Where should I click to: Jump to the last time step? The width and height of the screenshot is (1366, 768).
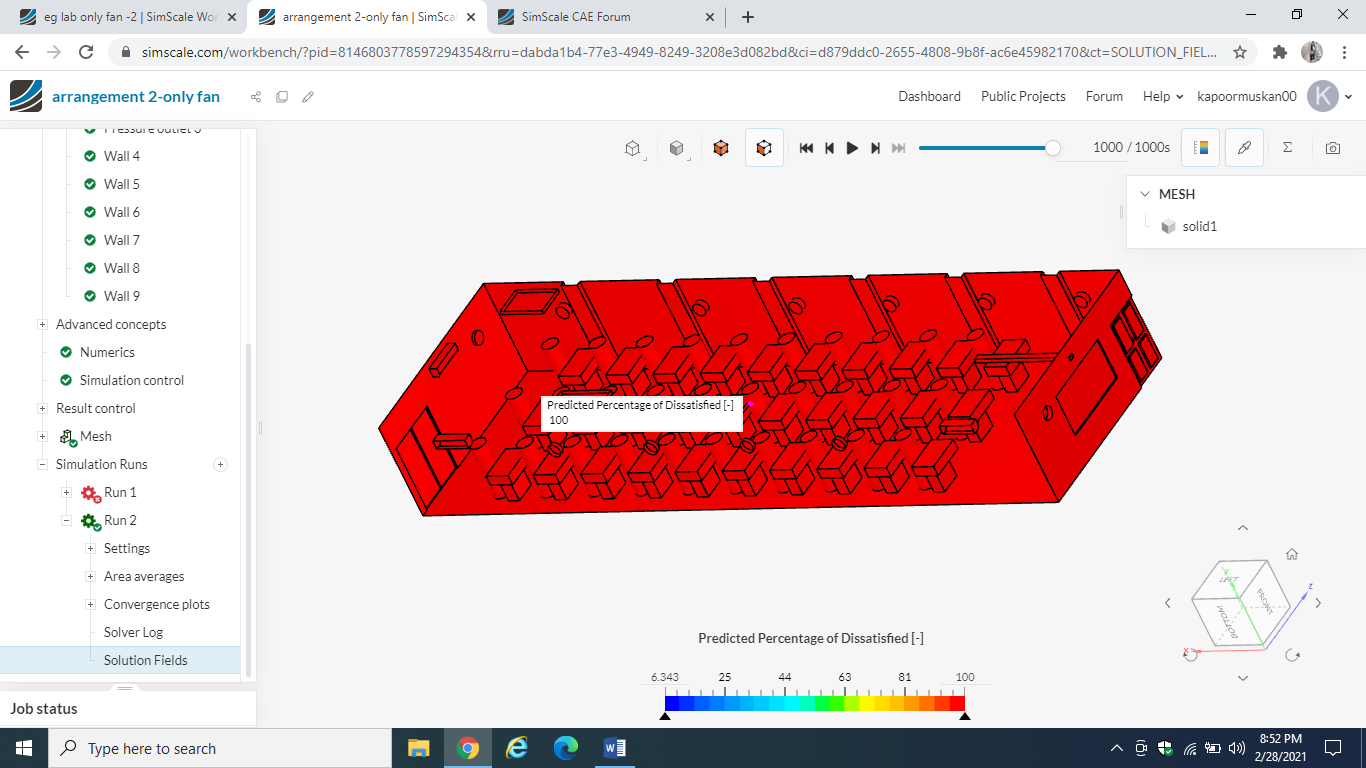click(x=898, y=148)
